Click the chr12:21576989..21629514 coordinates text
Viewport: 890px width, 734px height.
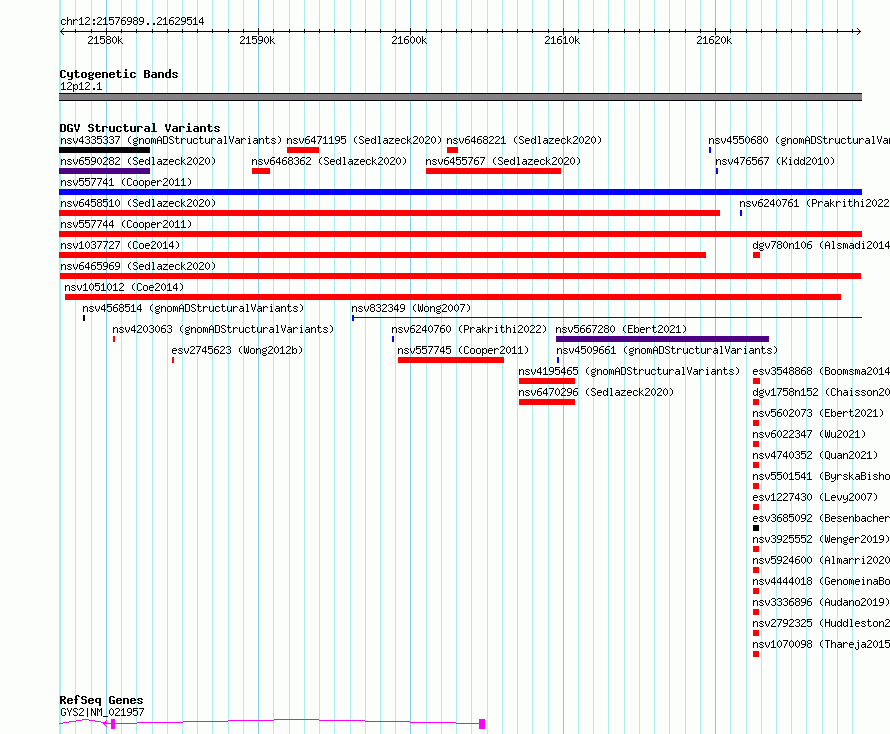click(x=132, y=22)
